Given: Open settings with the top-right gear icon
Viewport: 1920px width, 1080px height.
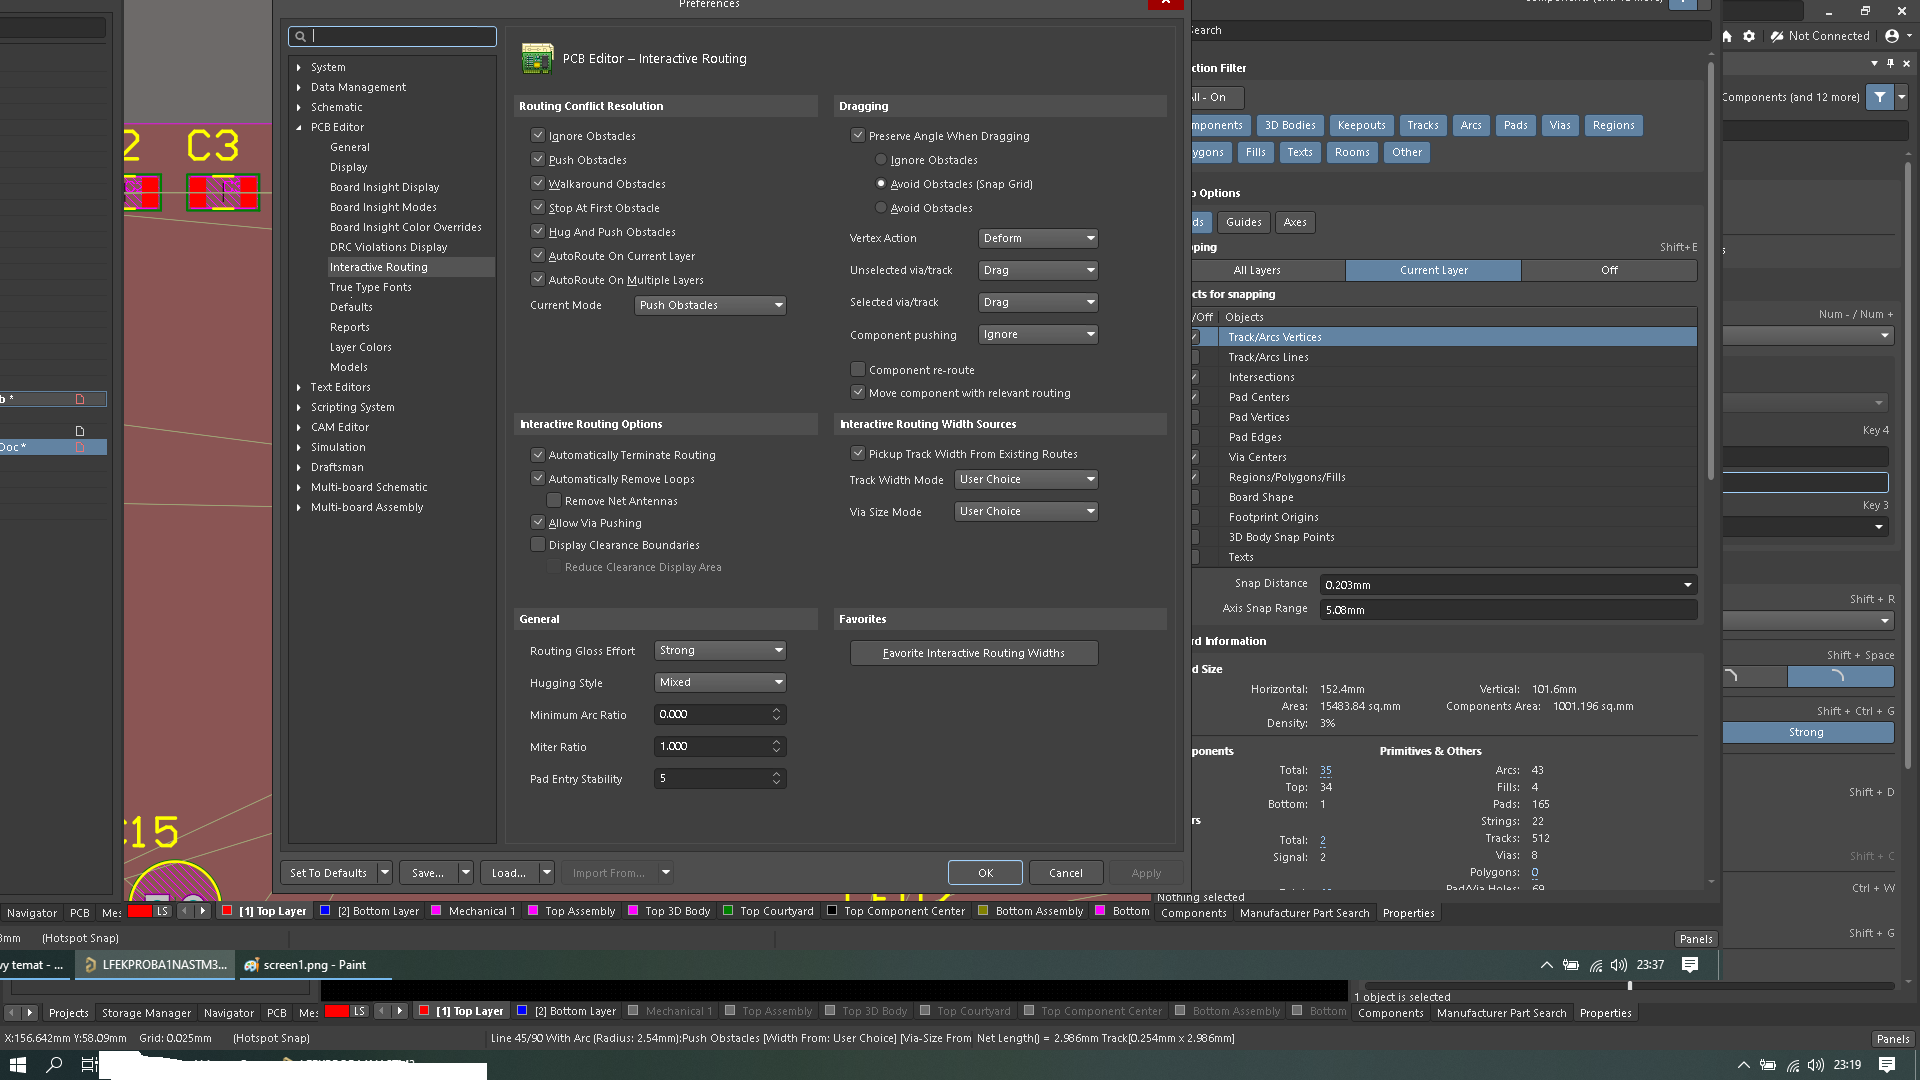Looking at the screenshot, I should point(1749,36).
